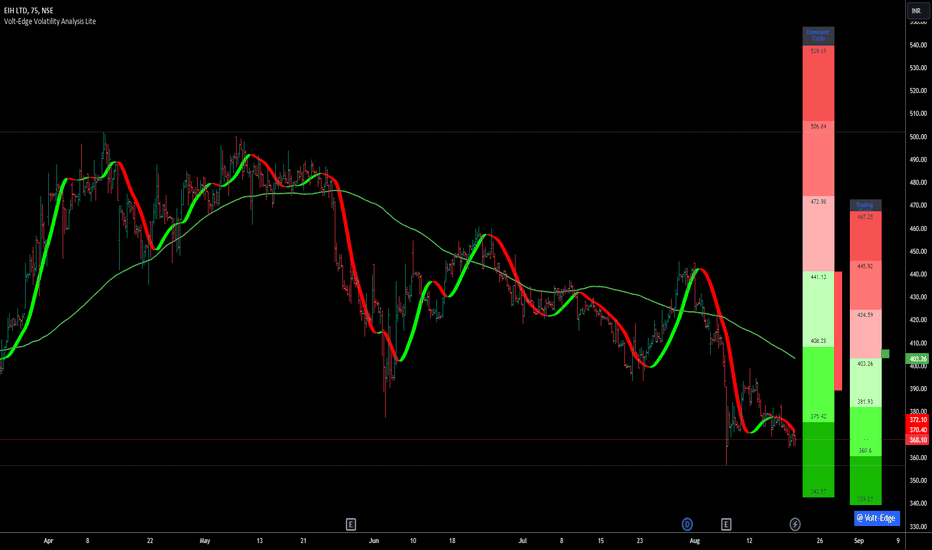The width and height of the screenshot is (932, 550).
Task: Click the red 368.10 price axis label
Action: point(918,440)
